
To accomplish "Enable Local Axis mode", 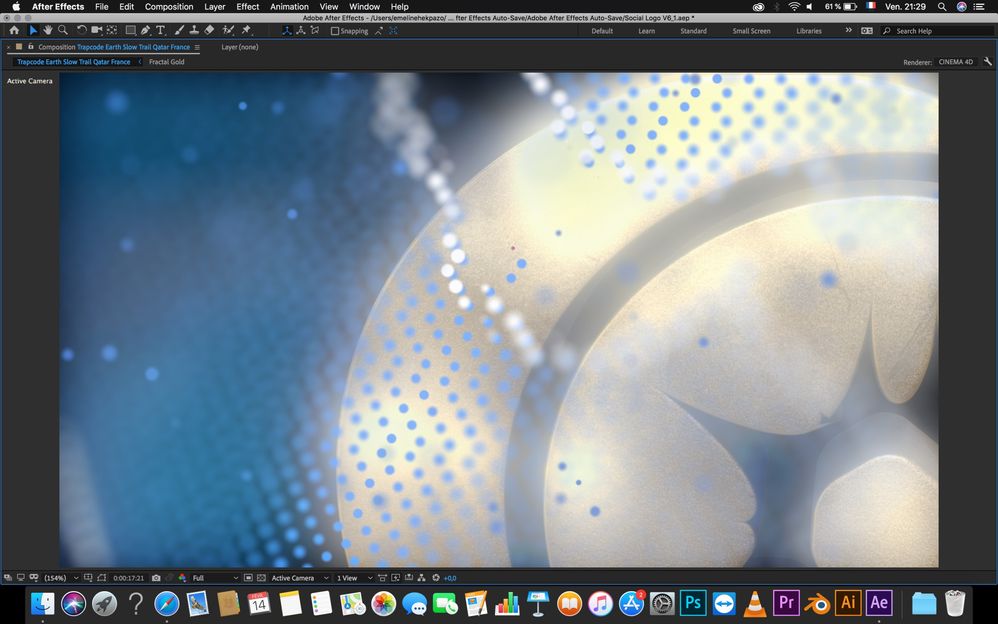I will 287,31.
